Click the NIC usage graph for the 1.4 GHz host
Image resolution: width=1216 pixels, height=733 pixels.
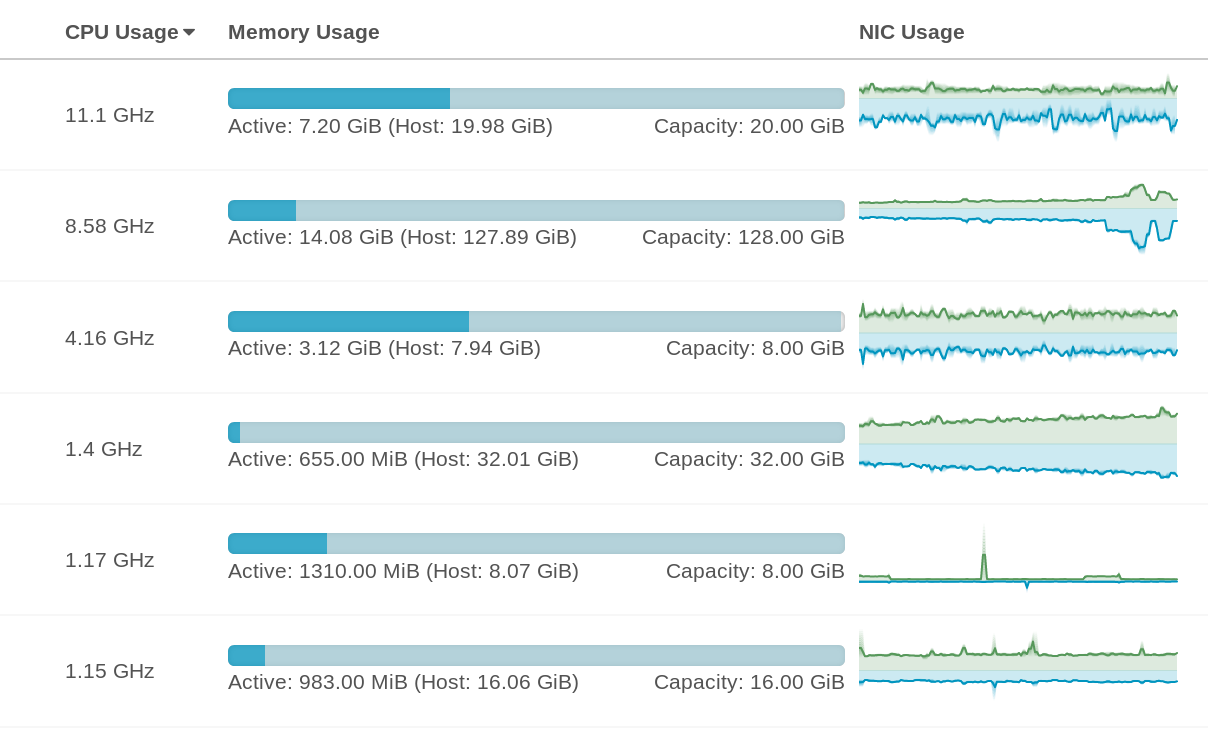tap(1017, 440)
